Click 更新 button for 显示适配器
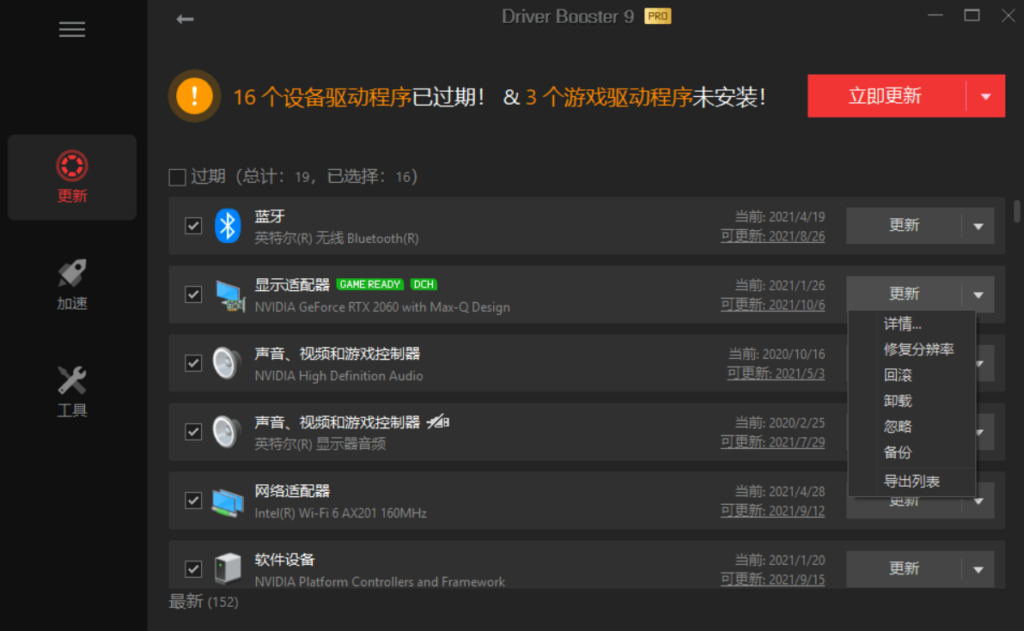 tap(904, 294)
